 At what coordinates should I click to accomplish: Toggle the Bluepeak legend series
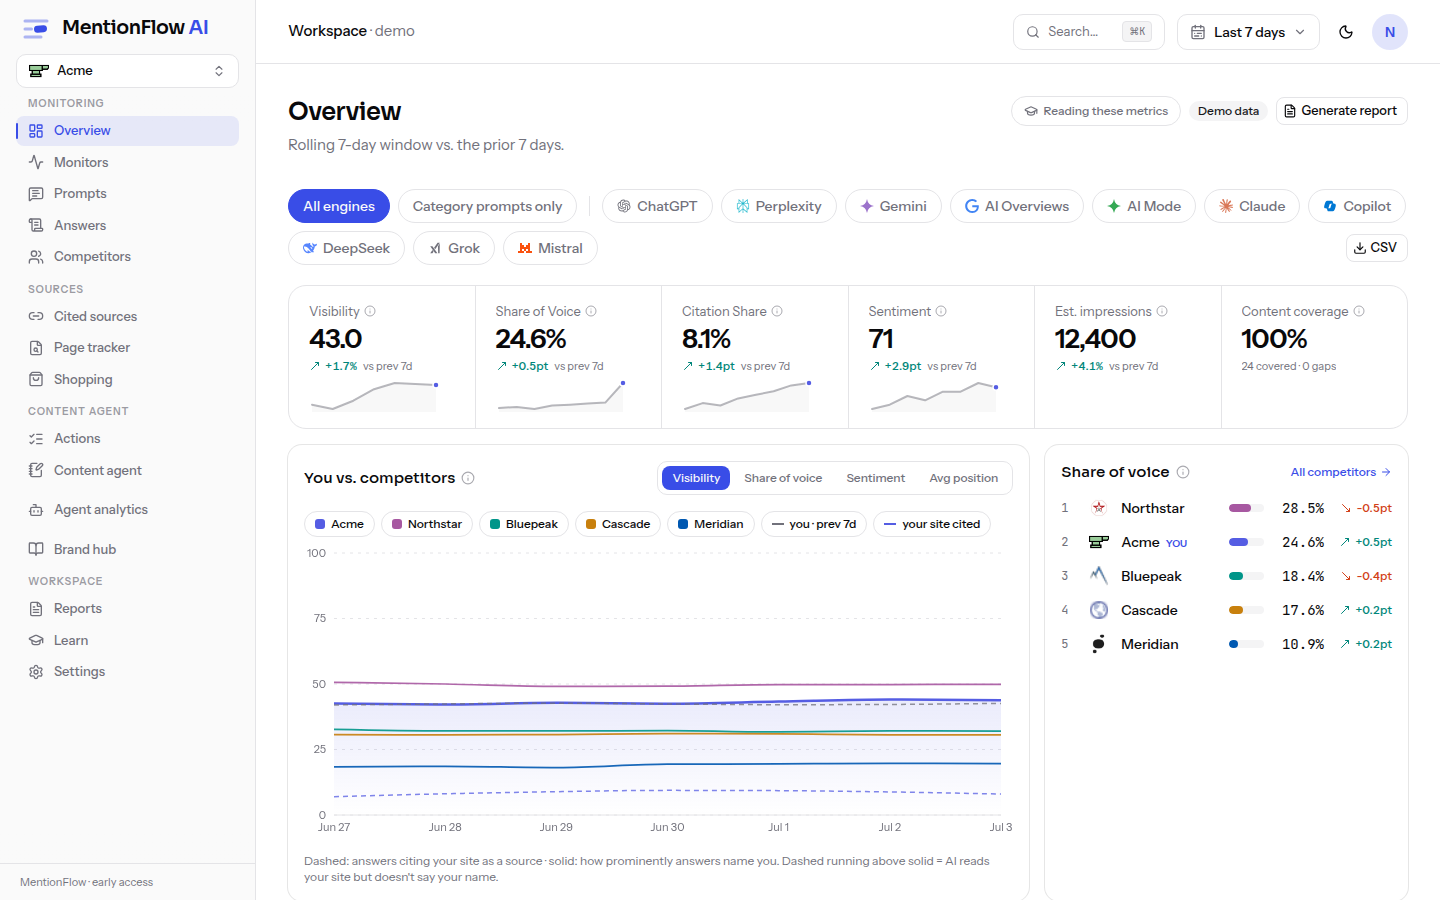click(524, 524)
